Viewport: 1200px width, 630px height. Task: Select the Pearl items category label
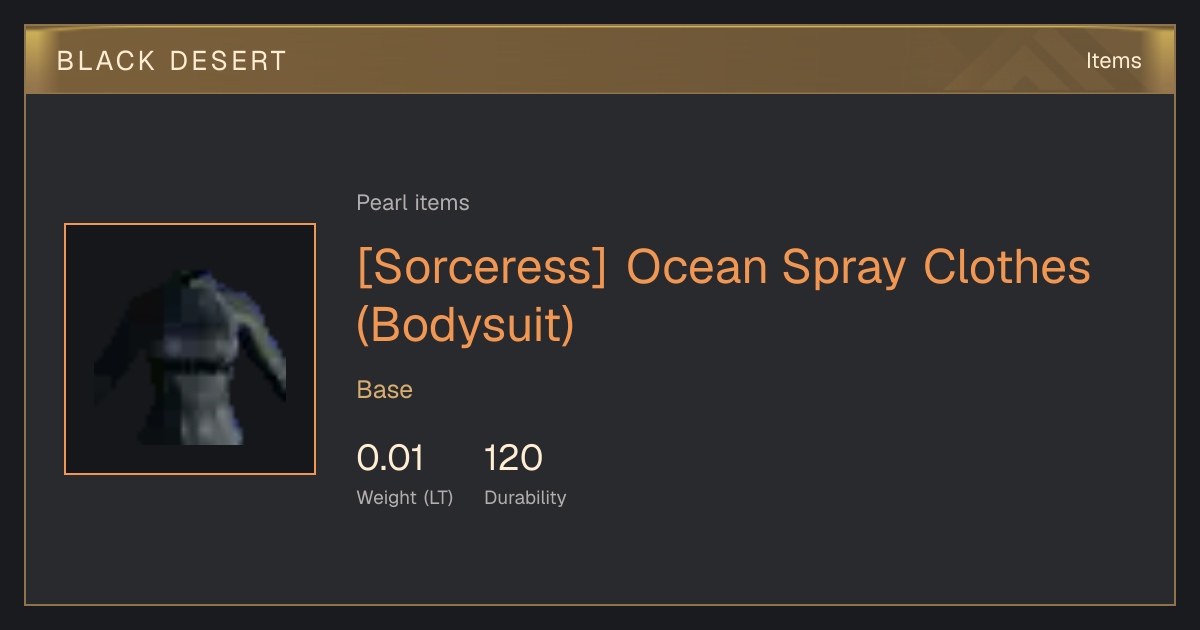coord(413,203)
